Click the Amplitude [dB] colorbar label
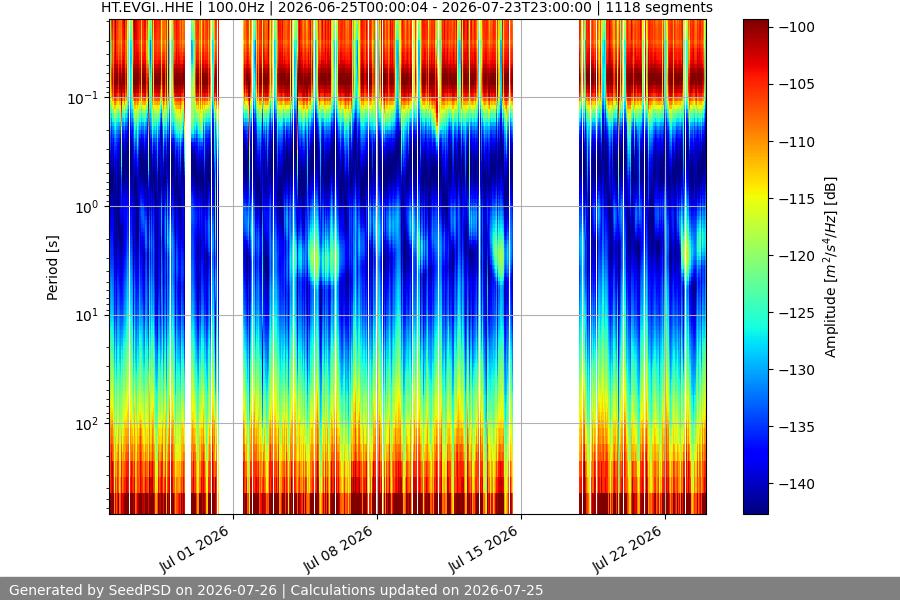The height and width of the screenshot is (600, 900). 831,267
